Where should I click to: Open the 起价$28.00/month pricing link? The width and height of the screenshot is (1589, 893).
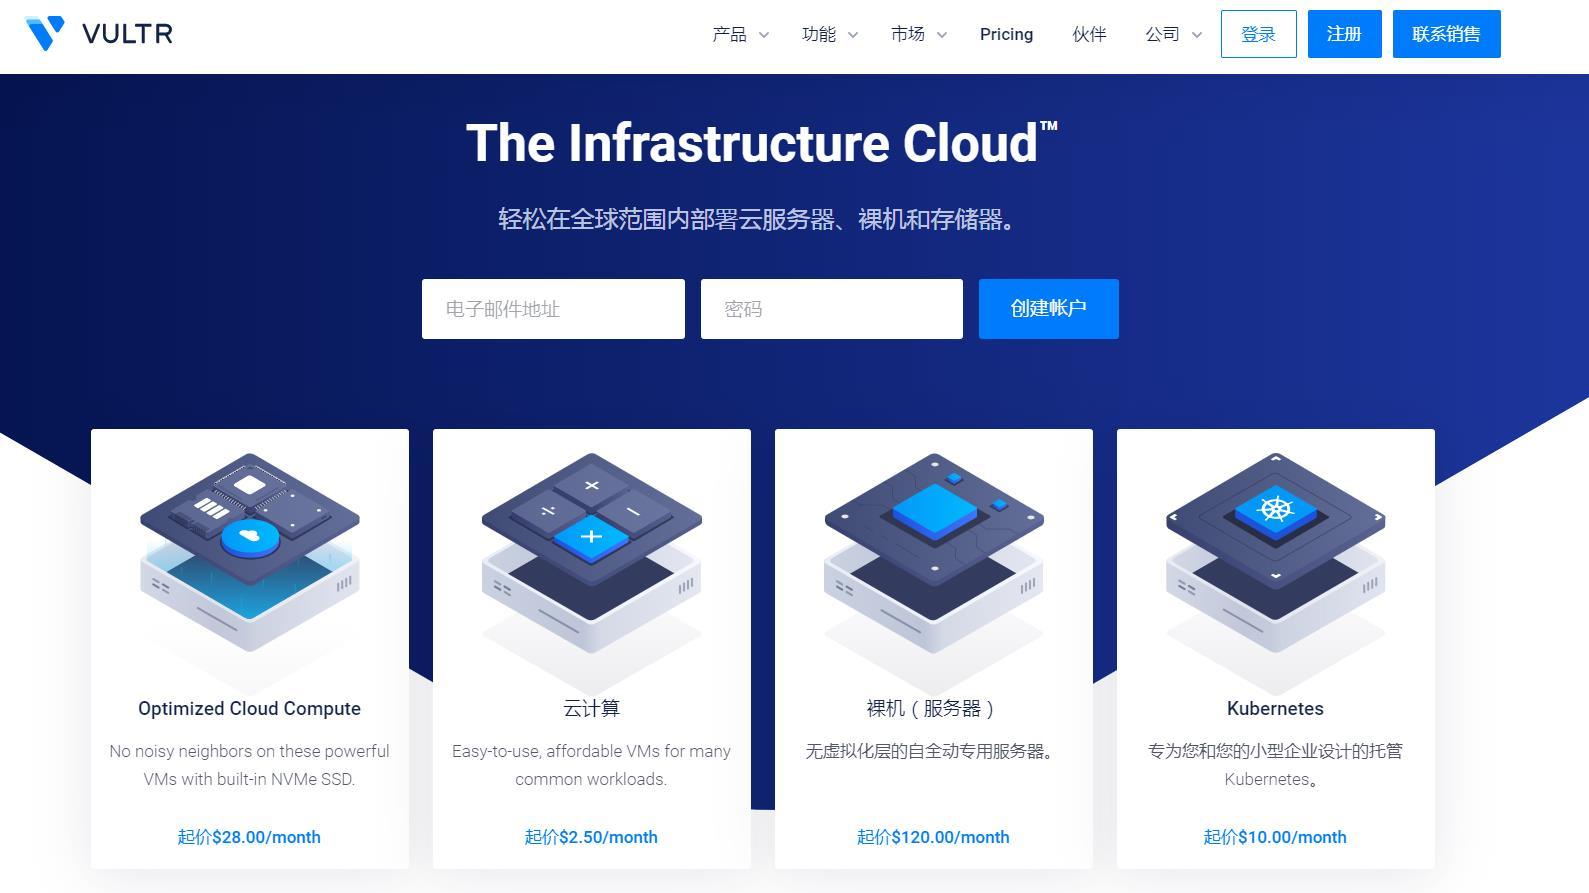[249, 837]
